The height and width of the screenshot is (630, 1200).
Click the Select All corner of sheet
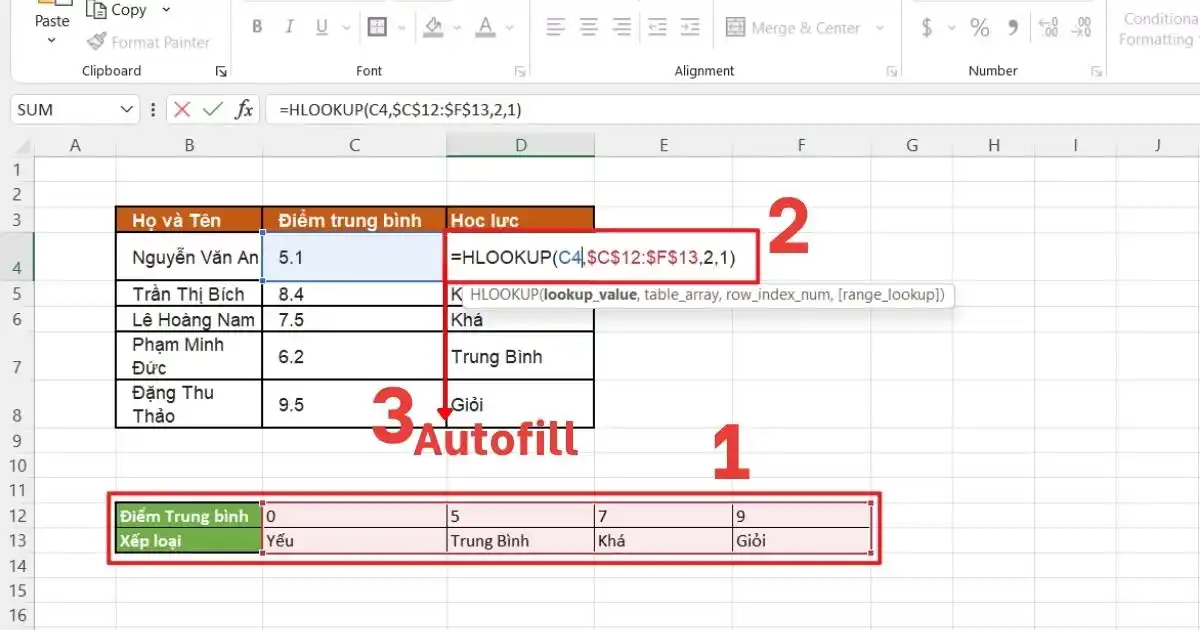coord(23,146)
